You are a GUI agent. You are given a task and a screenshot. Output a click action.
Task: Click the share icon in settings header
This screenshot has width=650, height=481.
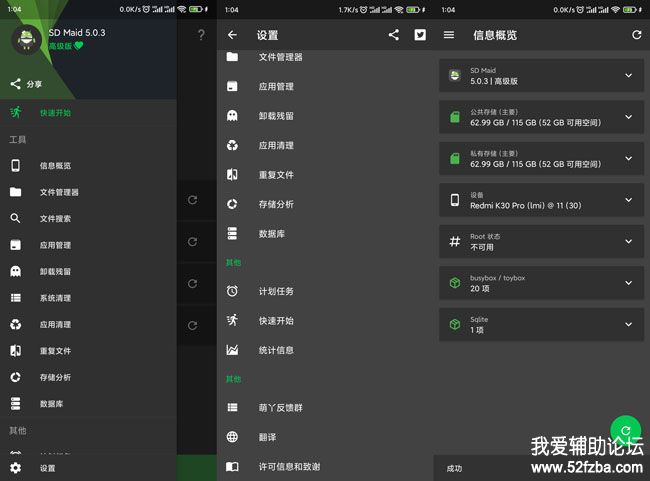[x=393, y=35]
